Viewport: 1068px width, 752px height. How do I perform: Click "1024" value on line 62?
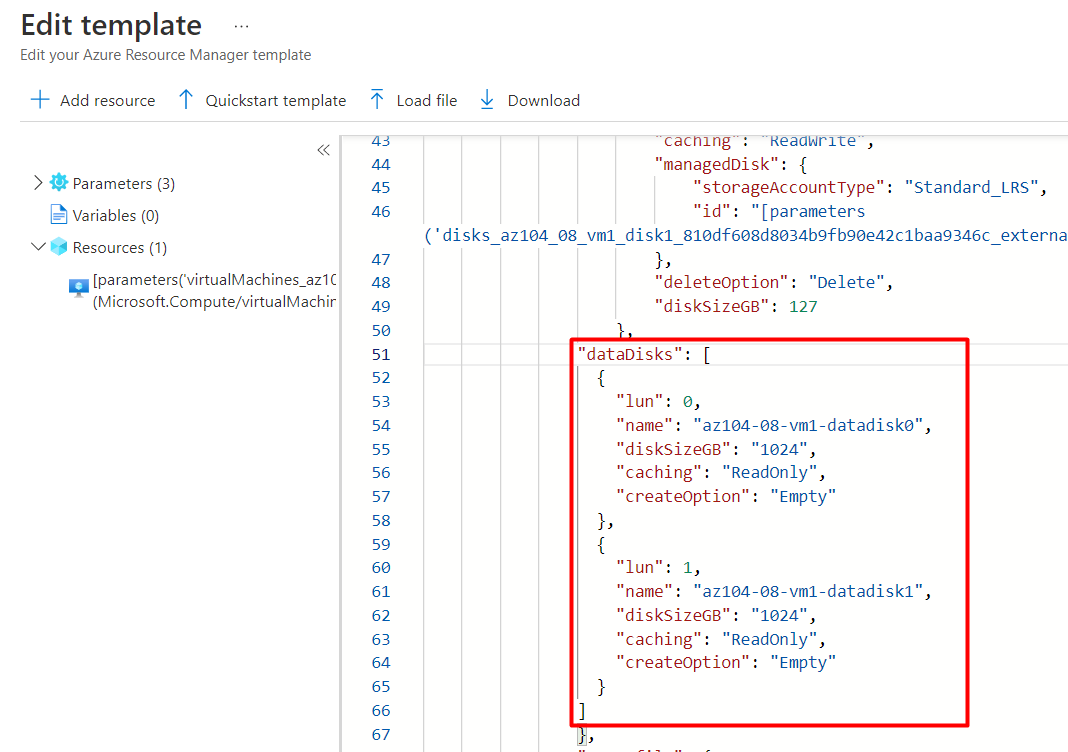click(x=779, y=616)
